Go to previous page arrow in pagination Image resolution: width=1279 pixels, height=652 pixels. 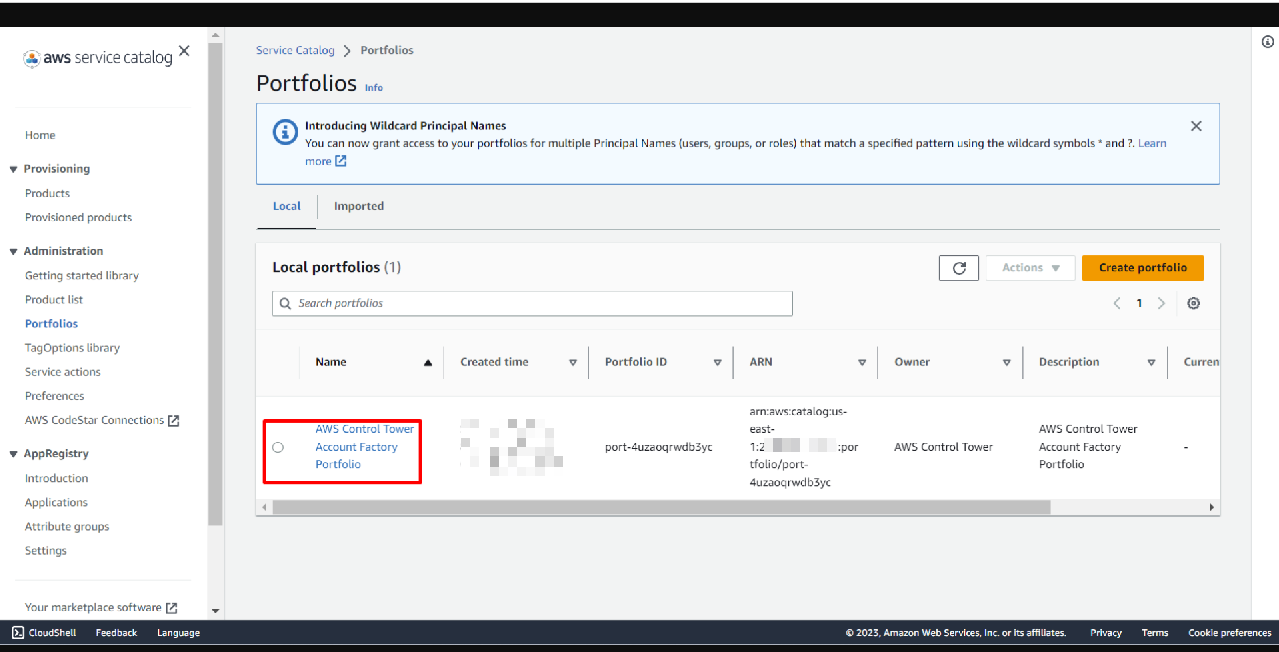(x=1117, y=304)
